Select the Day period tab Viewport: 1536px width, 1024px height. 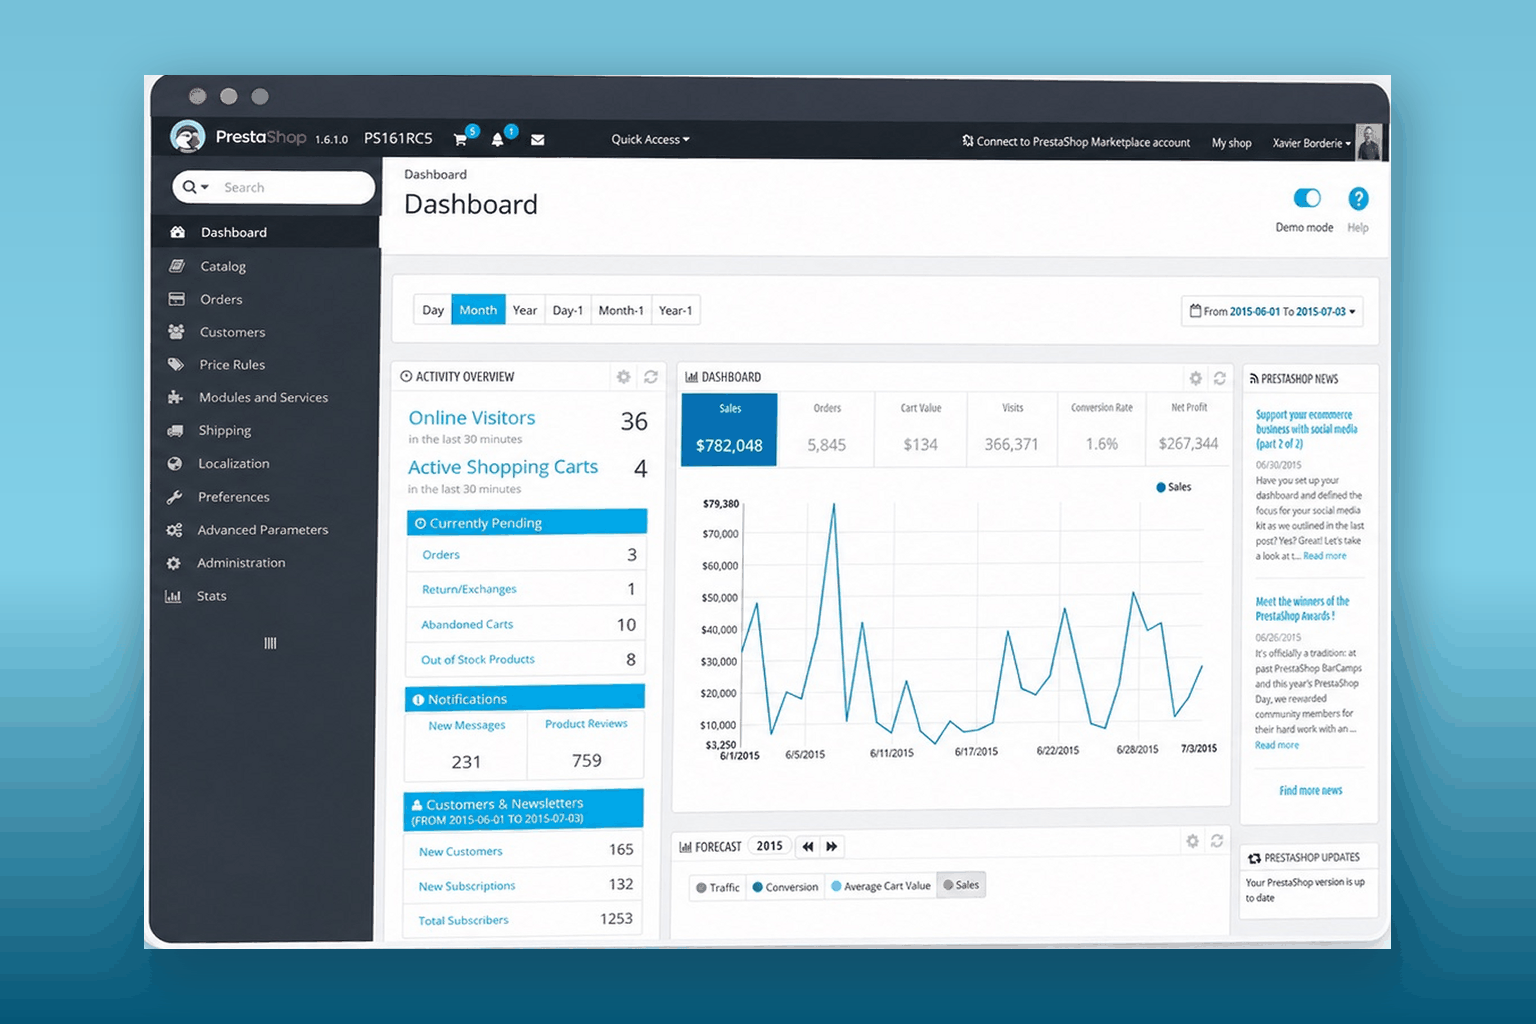[x=433, y=310]
